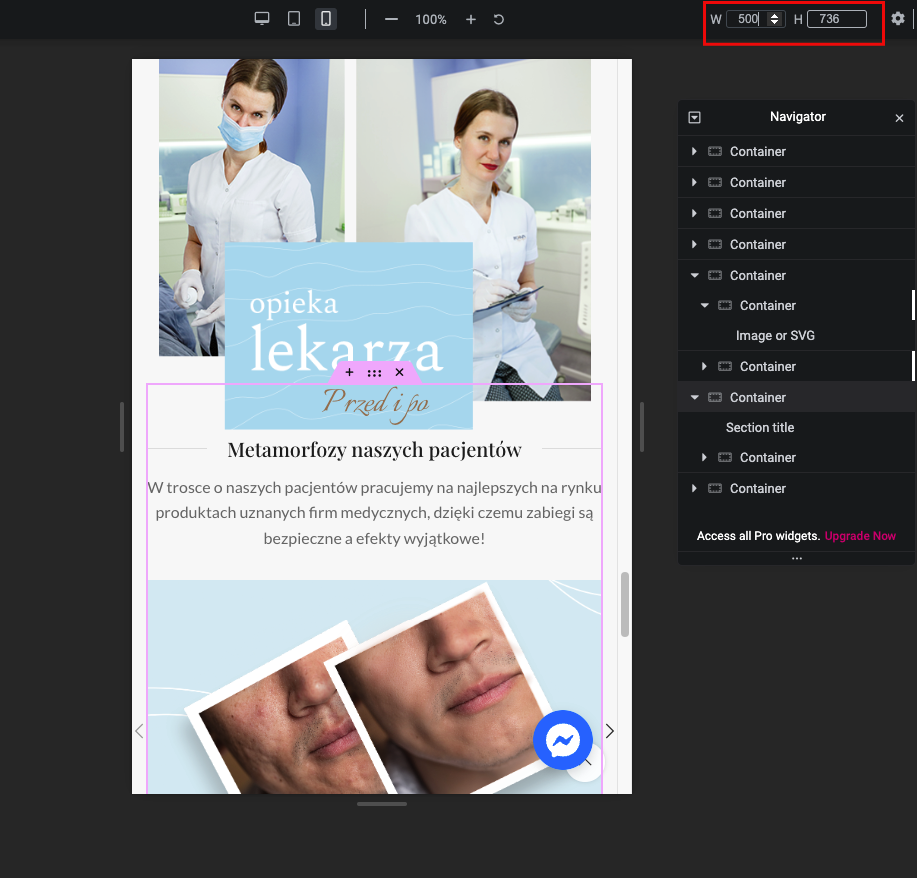The image size is (917, 878).
Task: Click the Navigator panel title
Action: (x=798, y=117)
